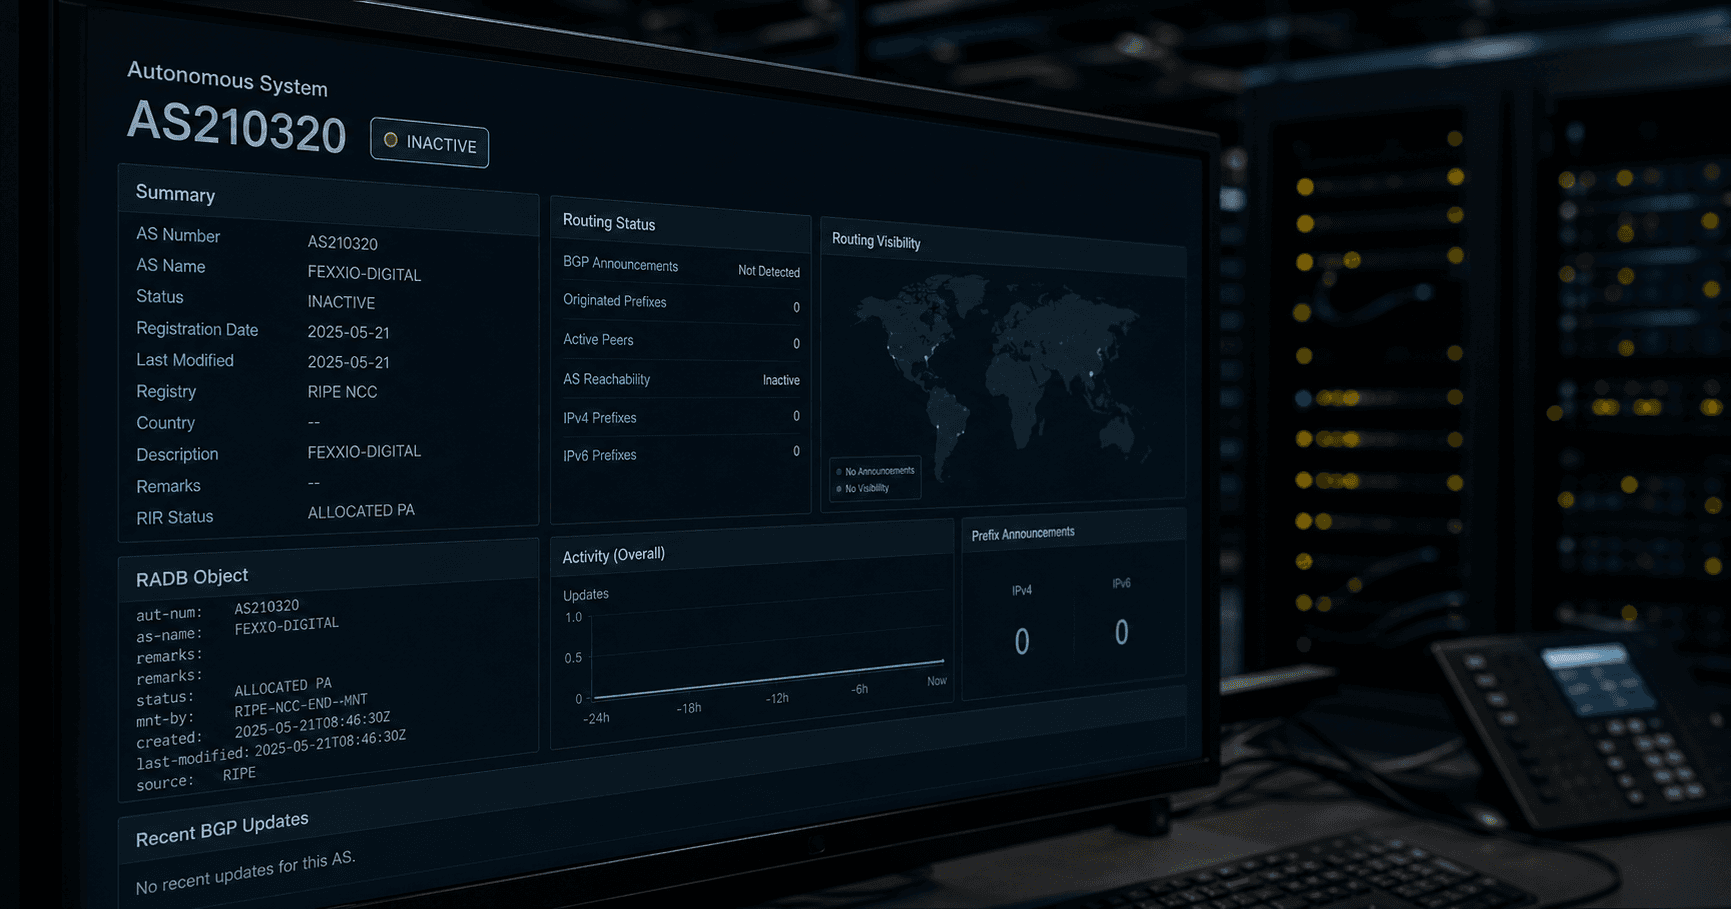
Task: Click Inactive in the AS Reachability row
Action: tap(781, 380)
